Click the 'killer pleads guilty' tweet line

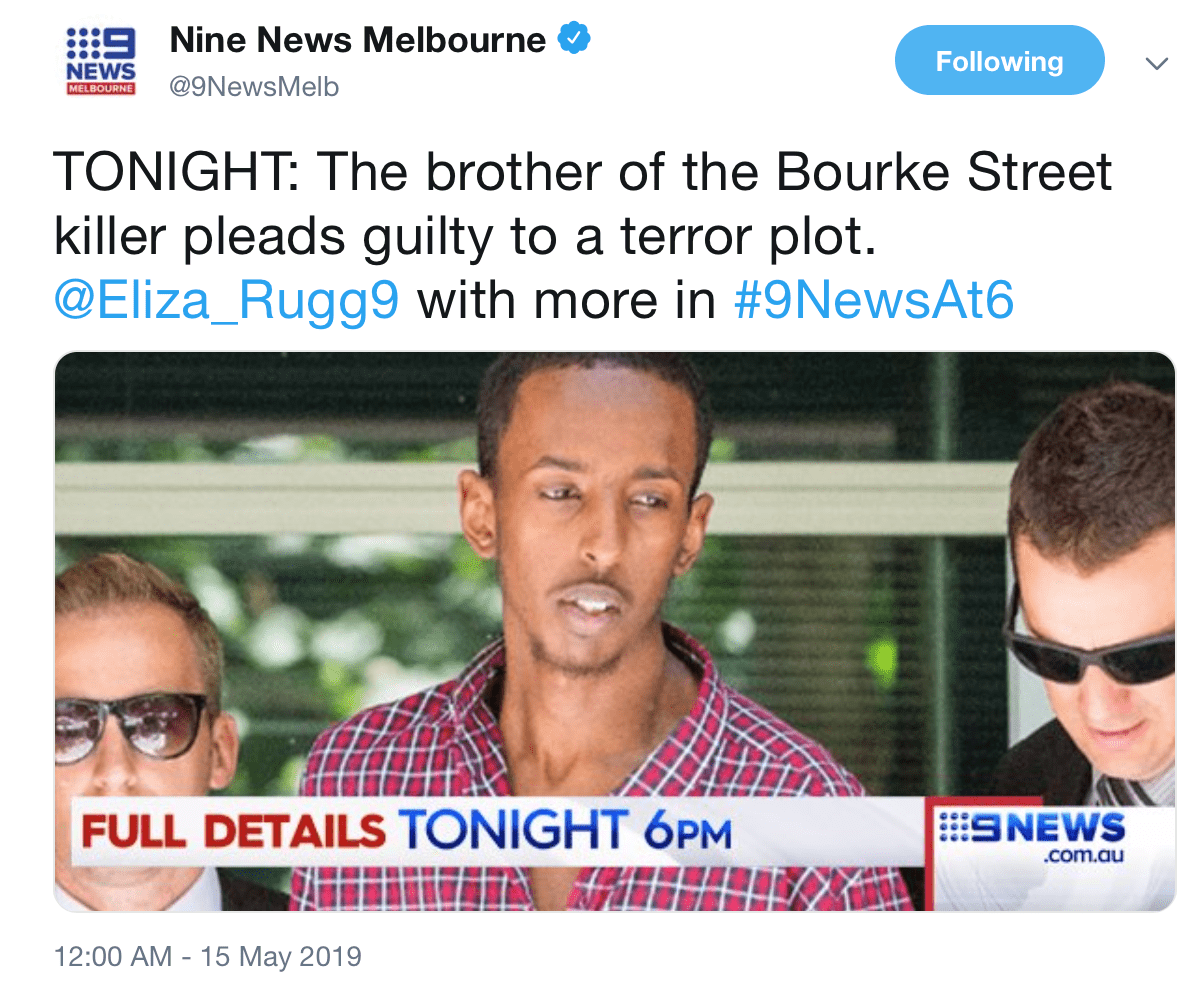(x=465, y=237)
